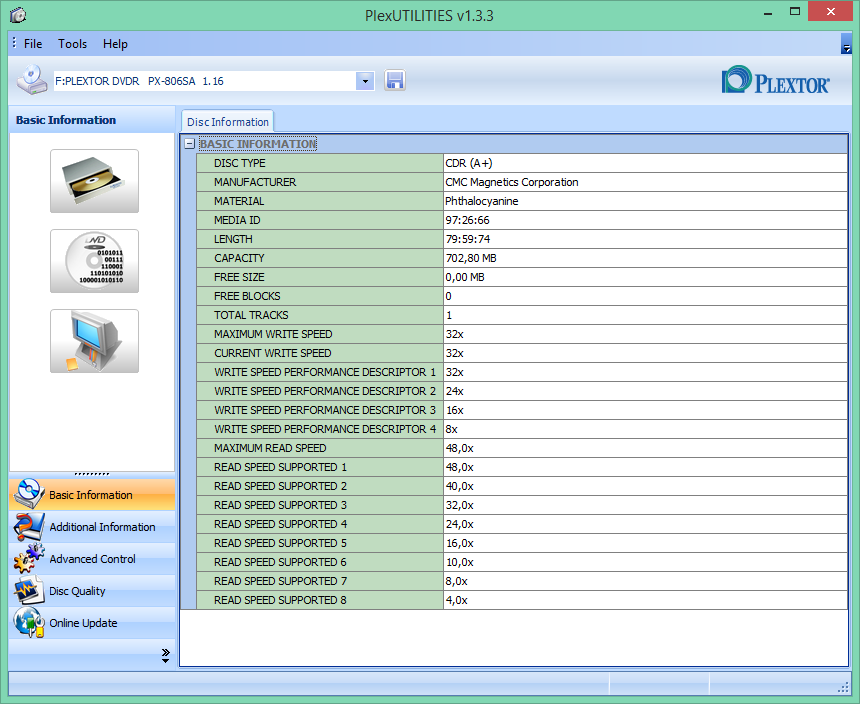Select the DISC TYPE value CDR (A+)
Viewport: 860px width, 704px height.
pos(469,163)
